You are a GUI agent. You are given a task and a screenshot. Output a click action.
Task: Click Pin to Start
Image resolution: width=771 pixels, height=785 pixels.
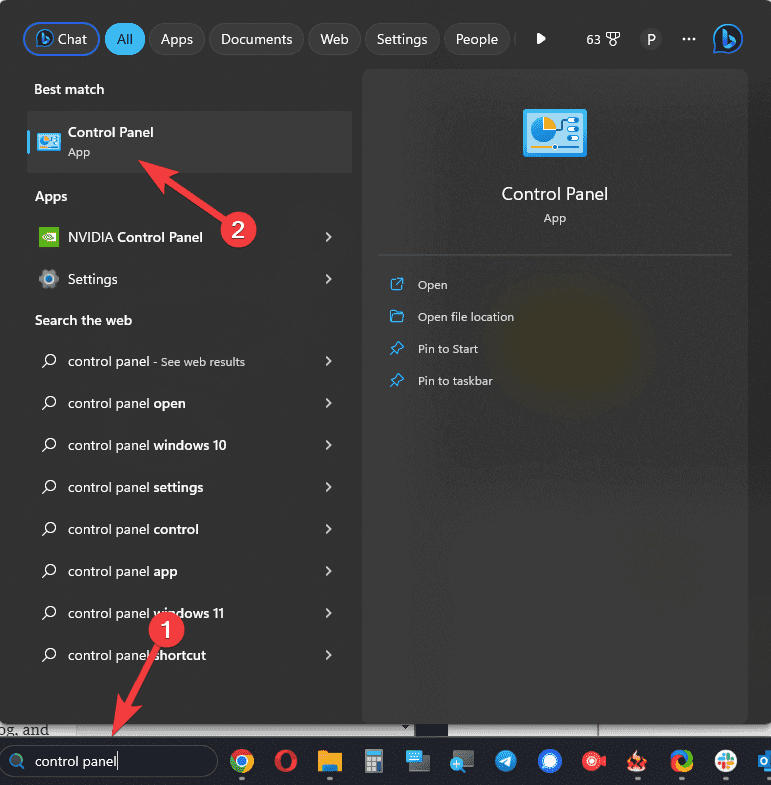point(434,349)
